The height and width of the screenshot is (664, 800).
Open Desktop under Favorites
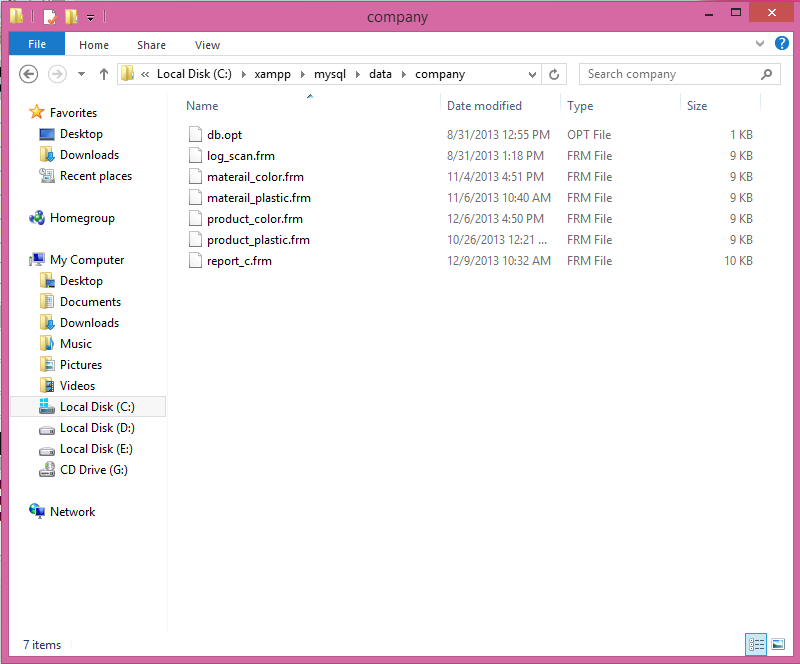(x=81, y=134)
